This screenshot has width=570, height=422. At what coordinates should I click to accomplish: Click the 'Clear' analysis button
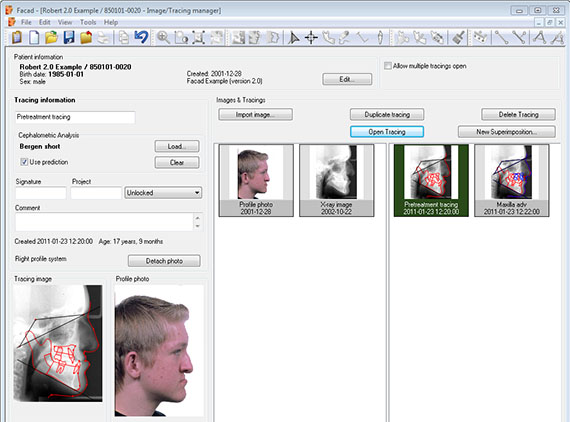[177, 162]
